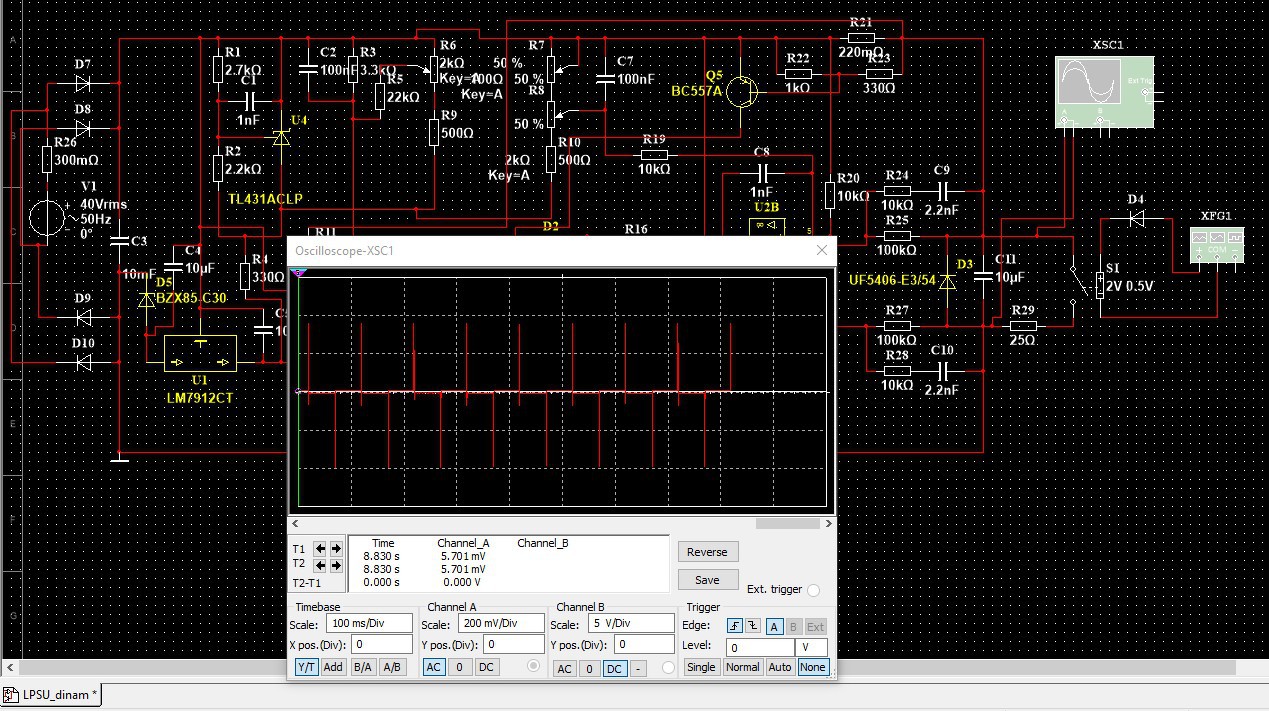Select the U4 TL431ACLP symbol
The height and width of the screenshot is (711, 1269).
(x=280, y=139)
